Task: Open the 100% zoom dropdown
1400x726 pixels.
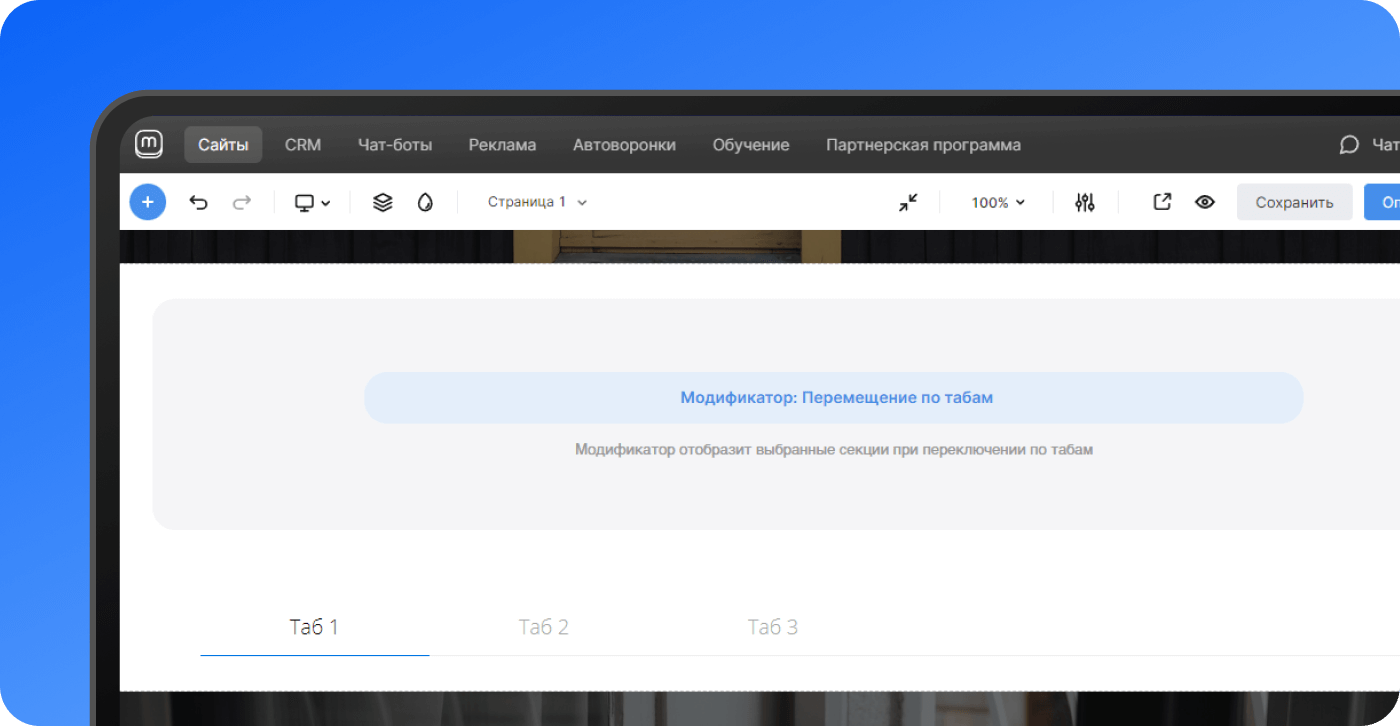Action: (x=998, y=203)
